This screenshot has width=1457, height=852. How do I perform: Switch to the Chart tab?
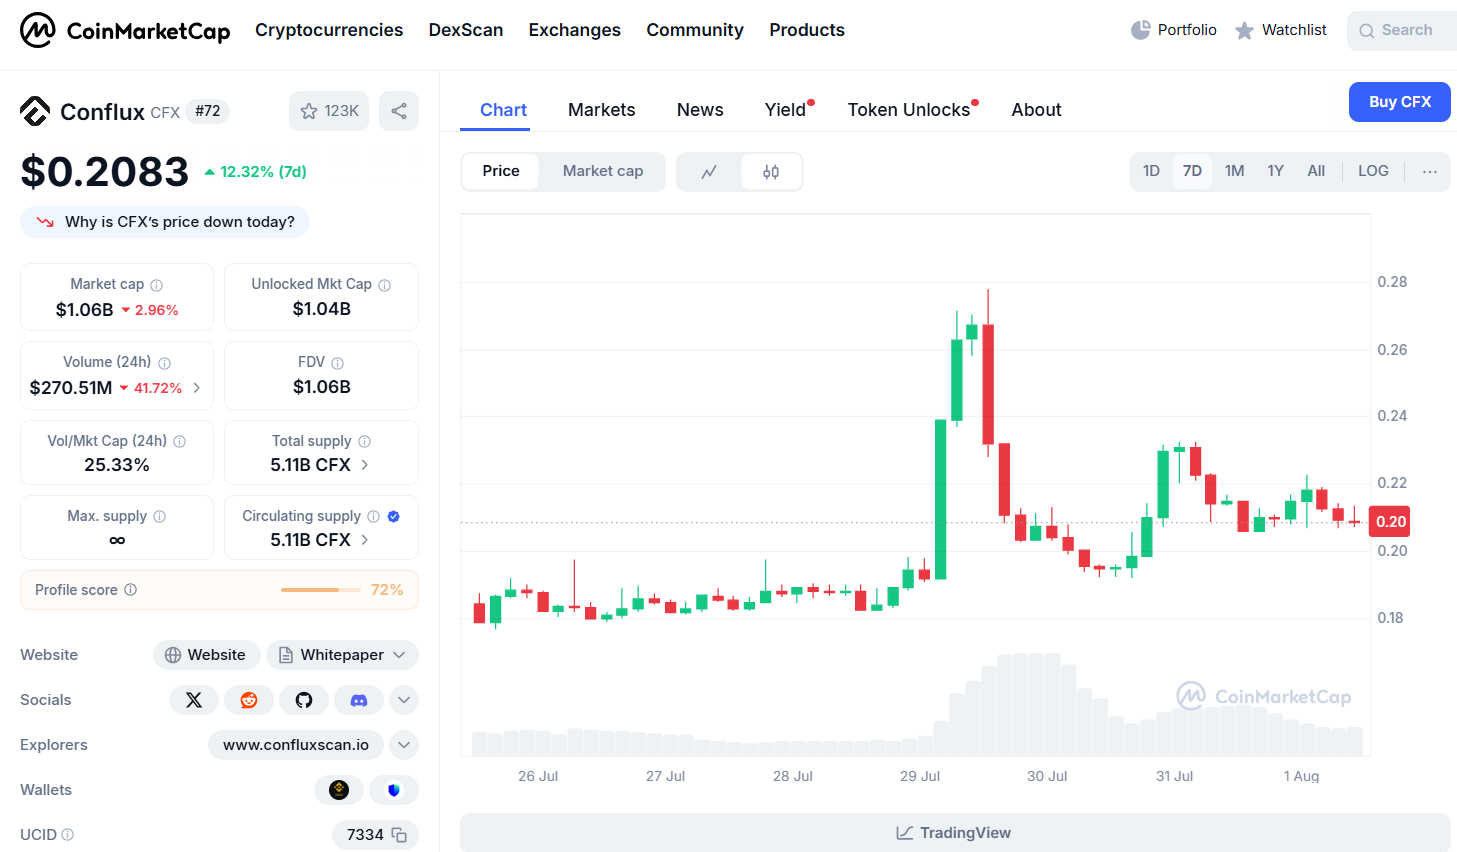503,110
